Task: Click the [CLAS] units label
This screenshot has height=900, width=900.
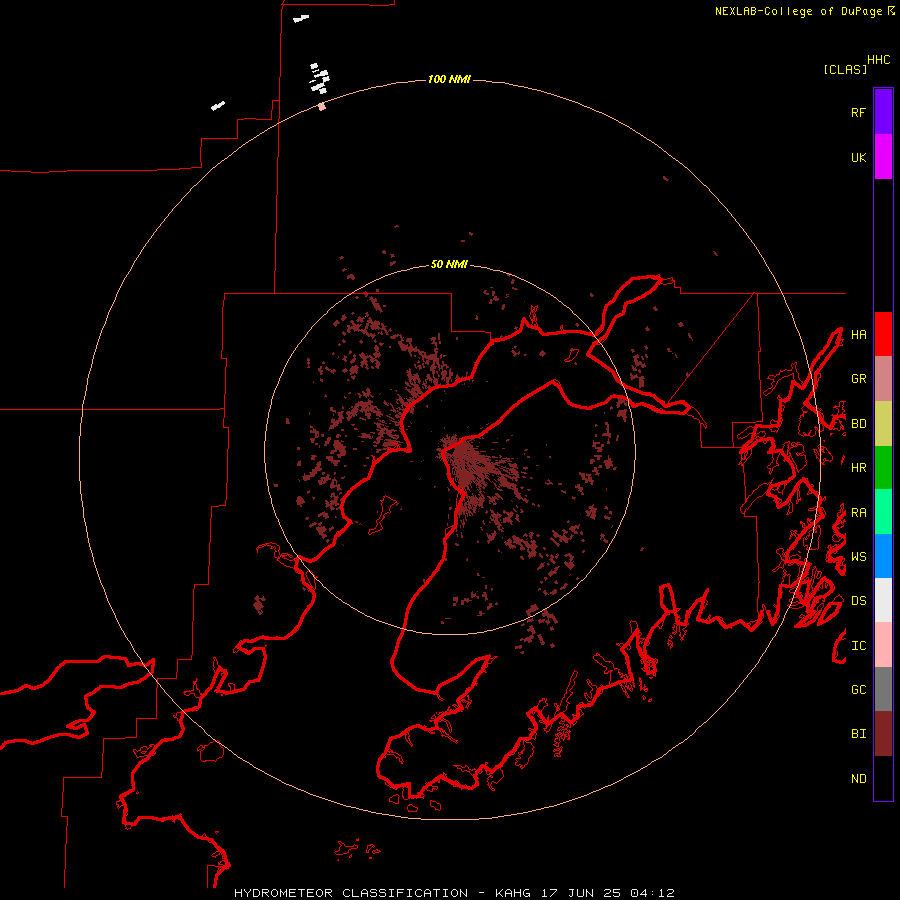Action: (x=845, y=69)
